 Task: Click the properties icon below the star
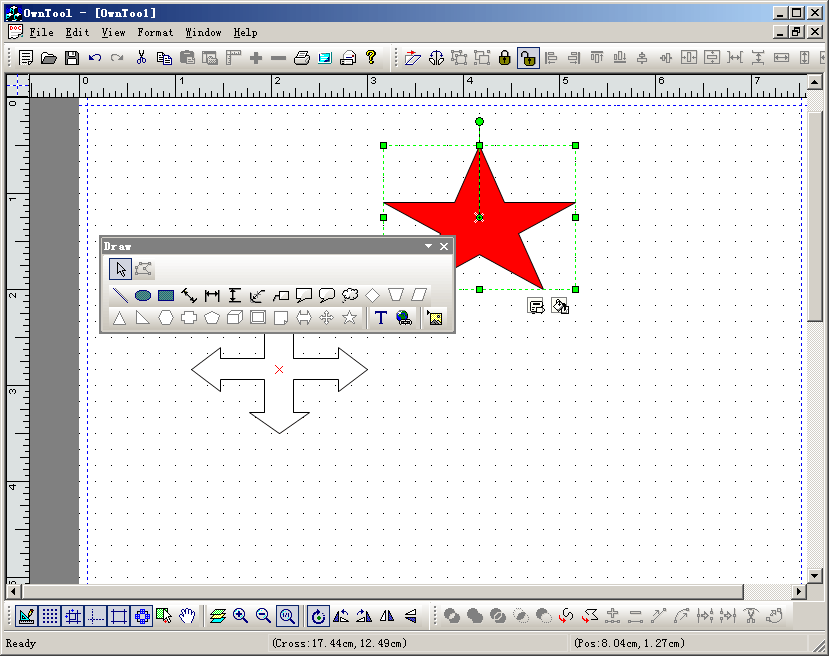point(536,306)
